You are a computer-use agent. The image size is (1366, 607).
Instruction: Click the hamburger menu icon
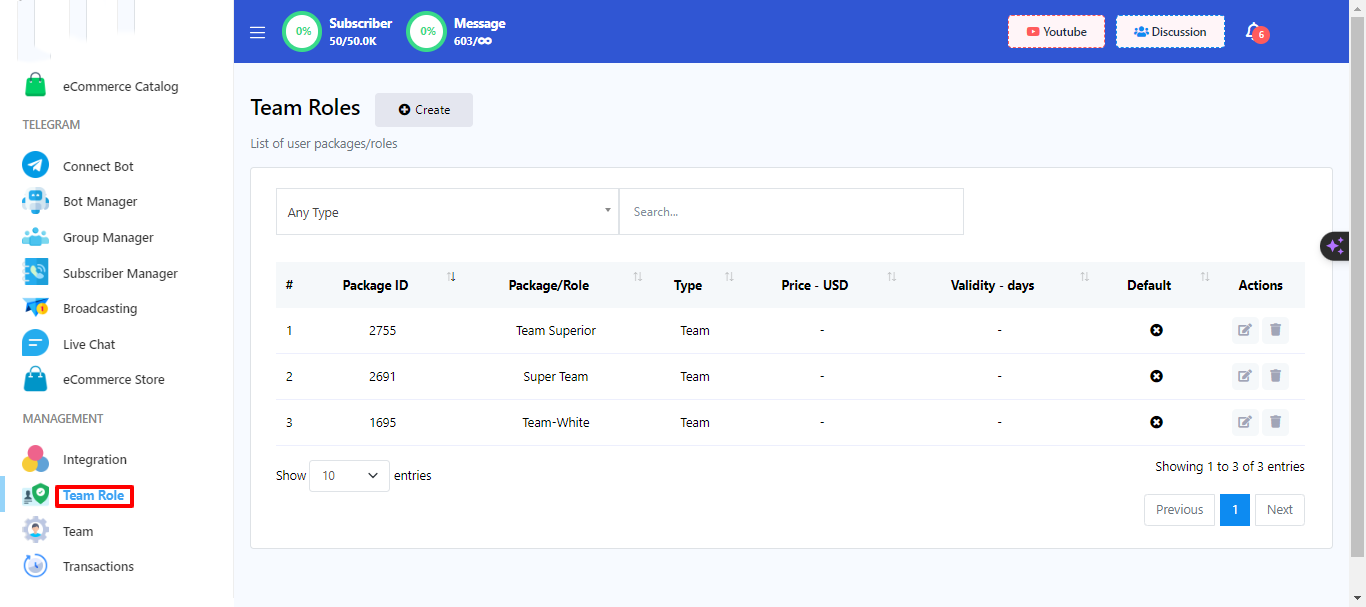[258, 32]
